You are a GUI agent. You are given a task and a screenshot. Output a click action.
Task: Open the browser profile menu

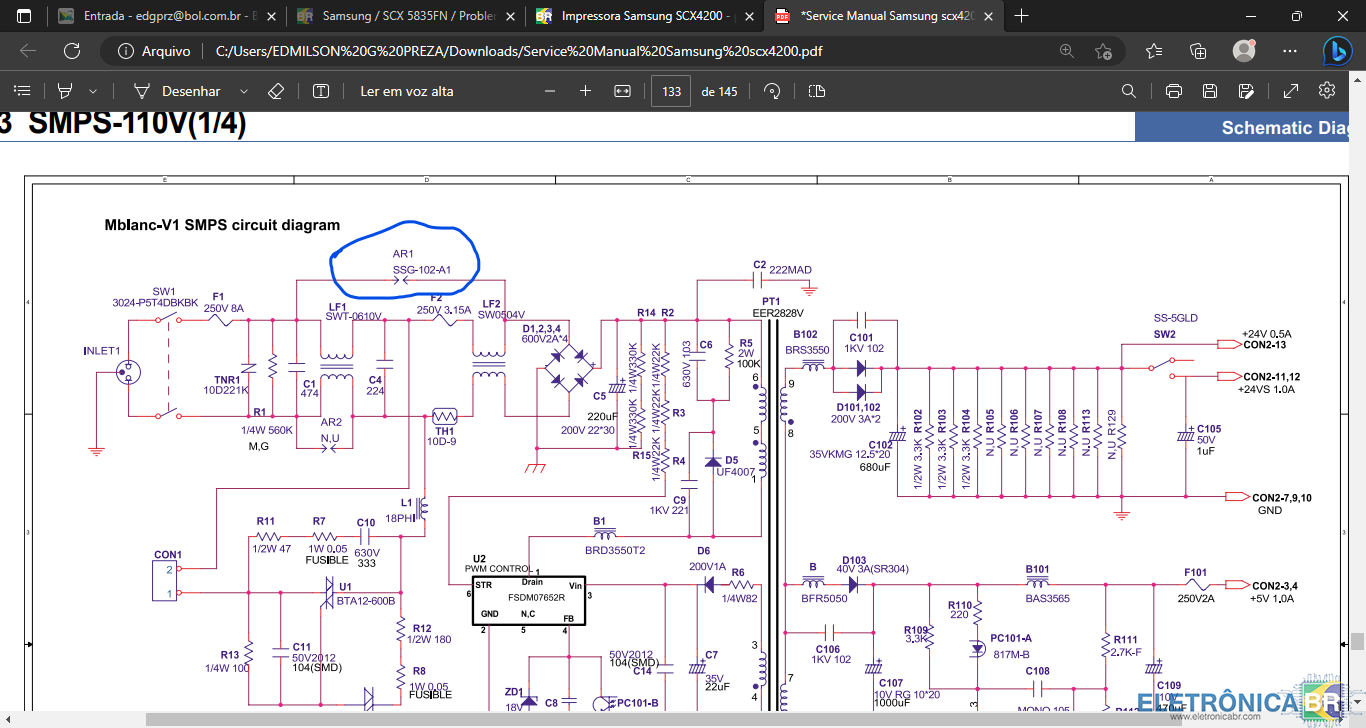click(x=1244, y=51)
